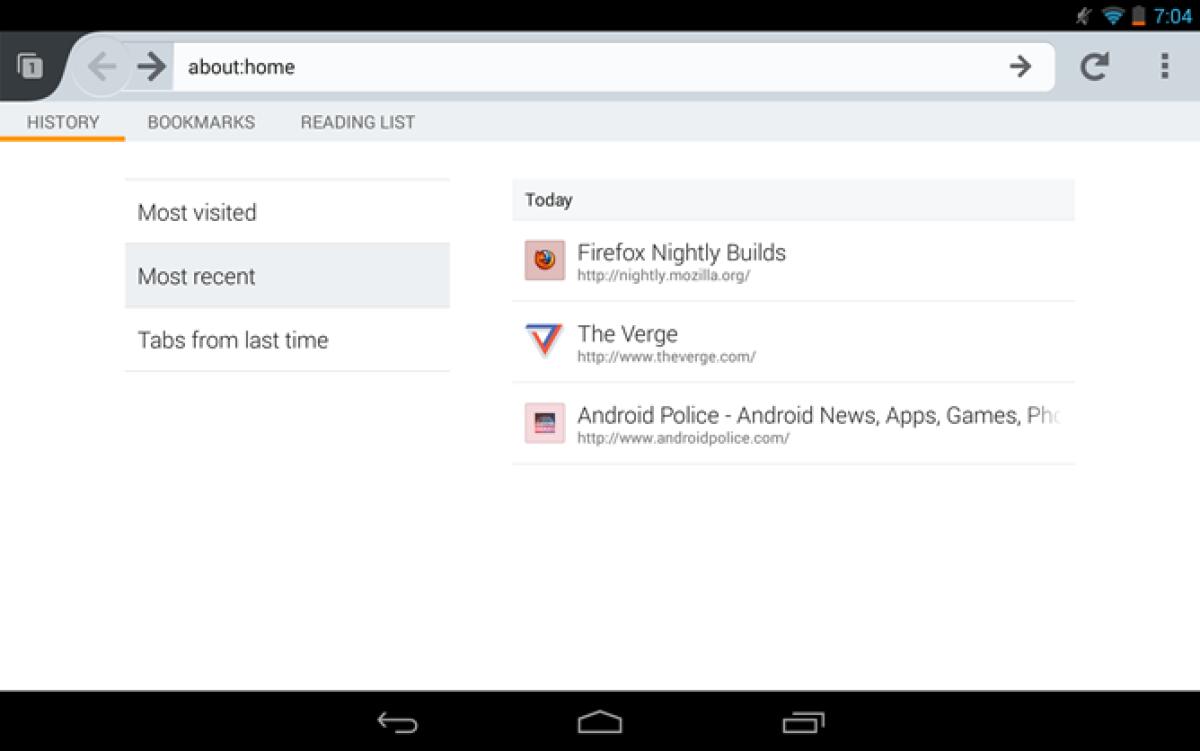
Task: Click the Go arrow in the address bar
Action: click(1020, 66)
